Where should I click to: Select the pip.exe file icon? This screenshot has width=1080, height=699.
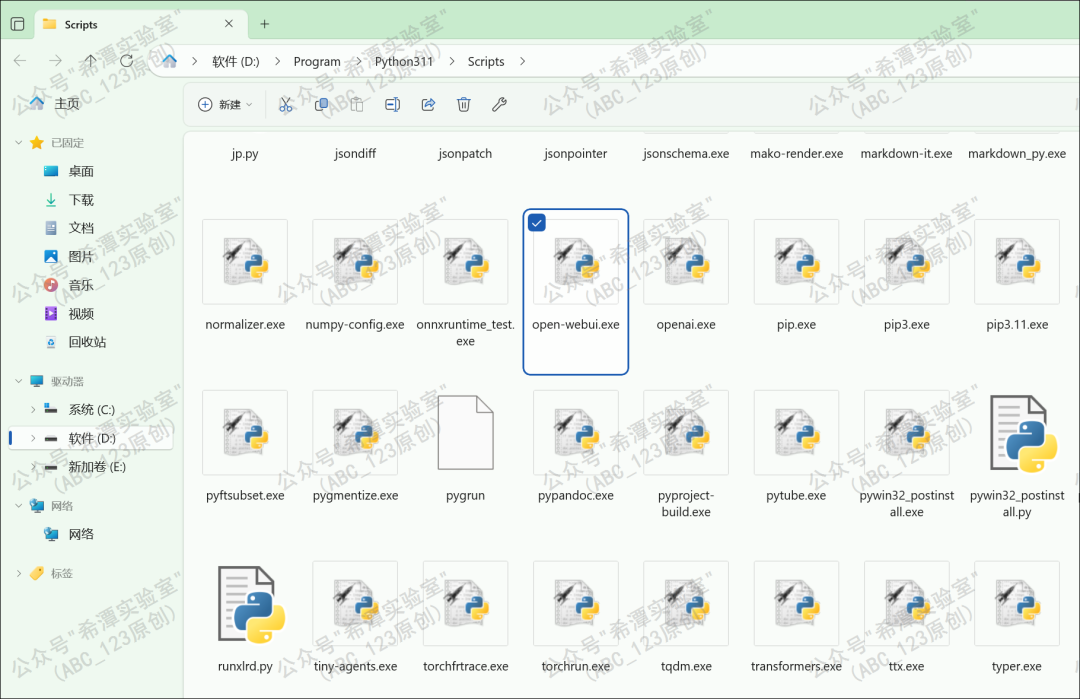coord(796,262)
